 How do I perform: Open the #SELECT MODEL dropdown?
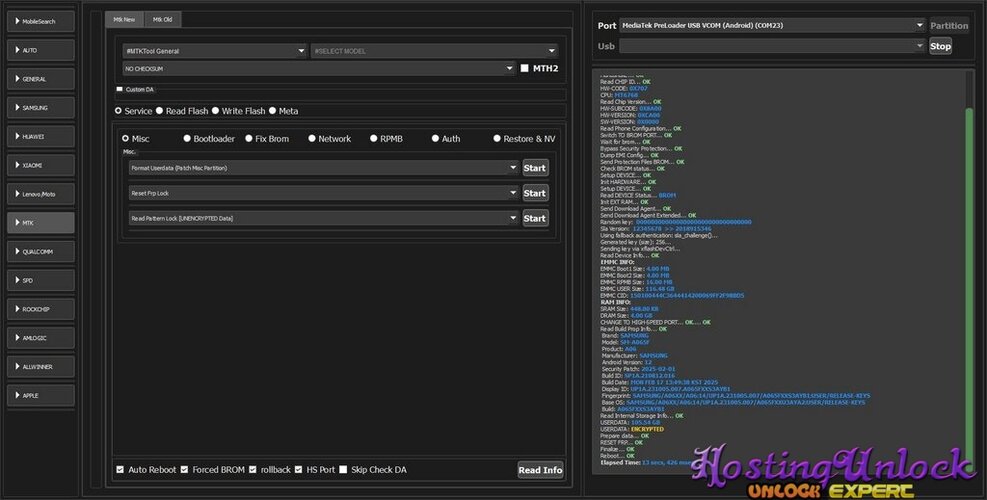[434, 51]
